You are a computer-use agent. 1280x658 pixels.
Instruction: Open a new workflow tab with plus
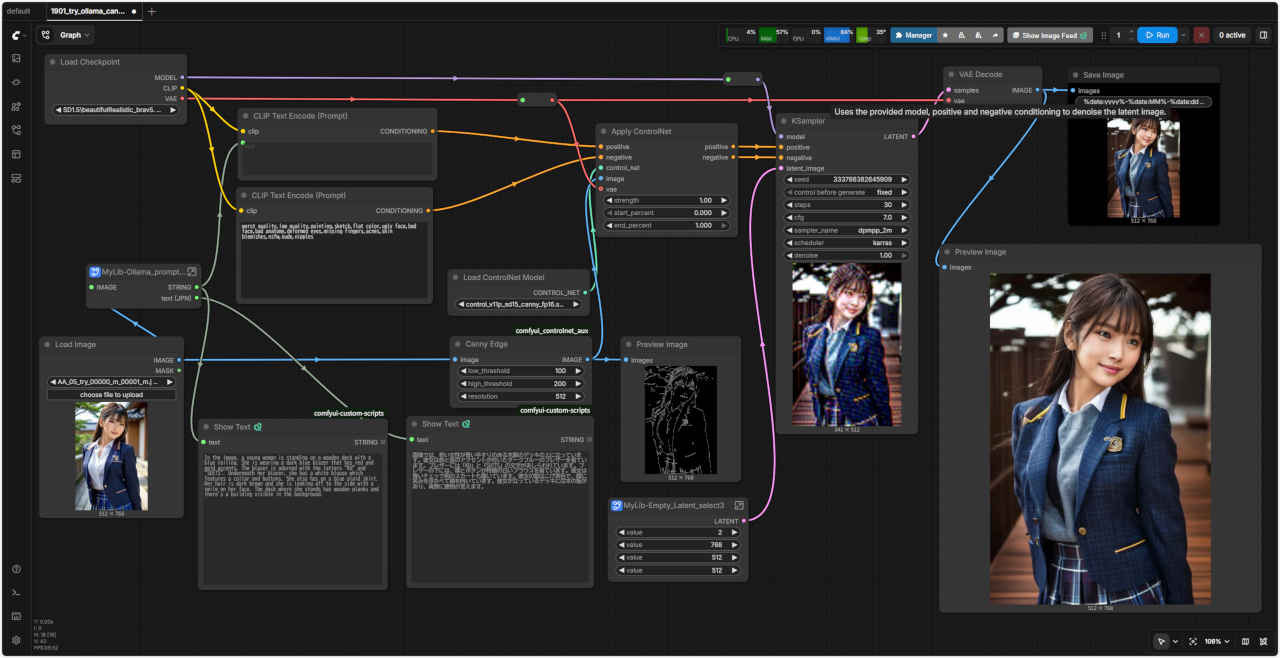152,11
